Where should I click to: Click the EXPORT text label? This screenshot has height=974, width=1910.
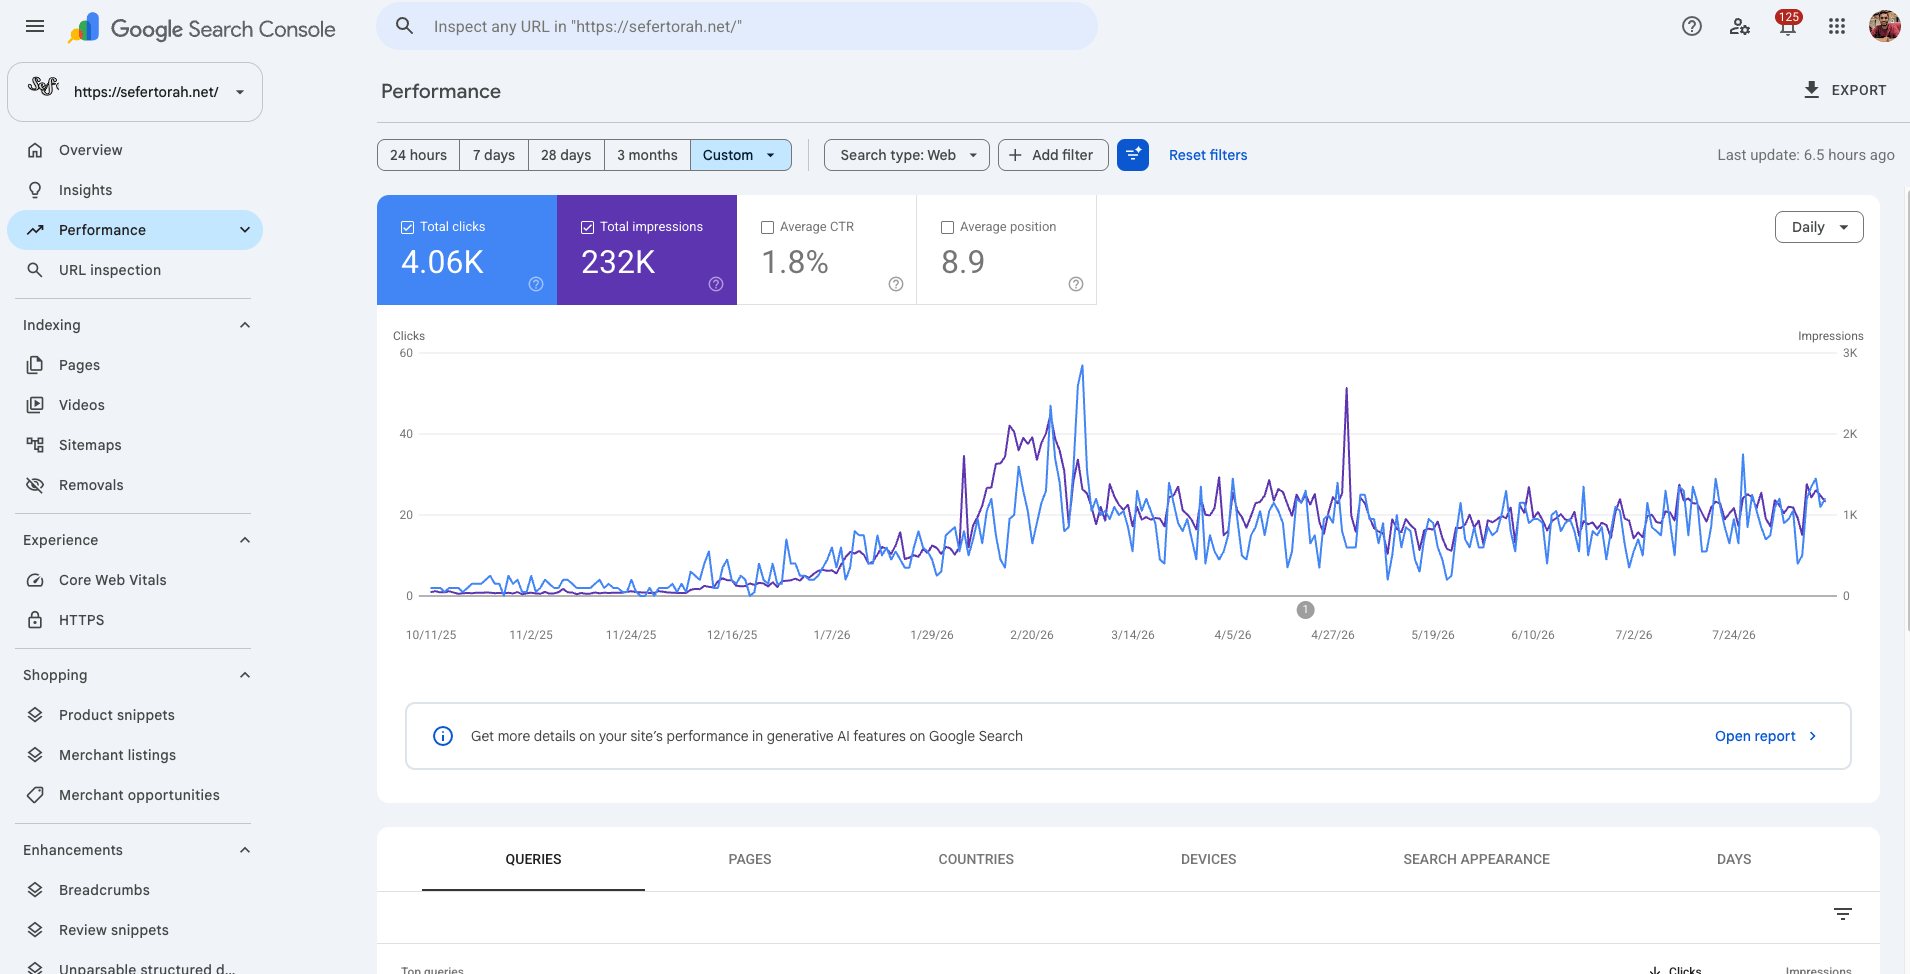1859,90
